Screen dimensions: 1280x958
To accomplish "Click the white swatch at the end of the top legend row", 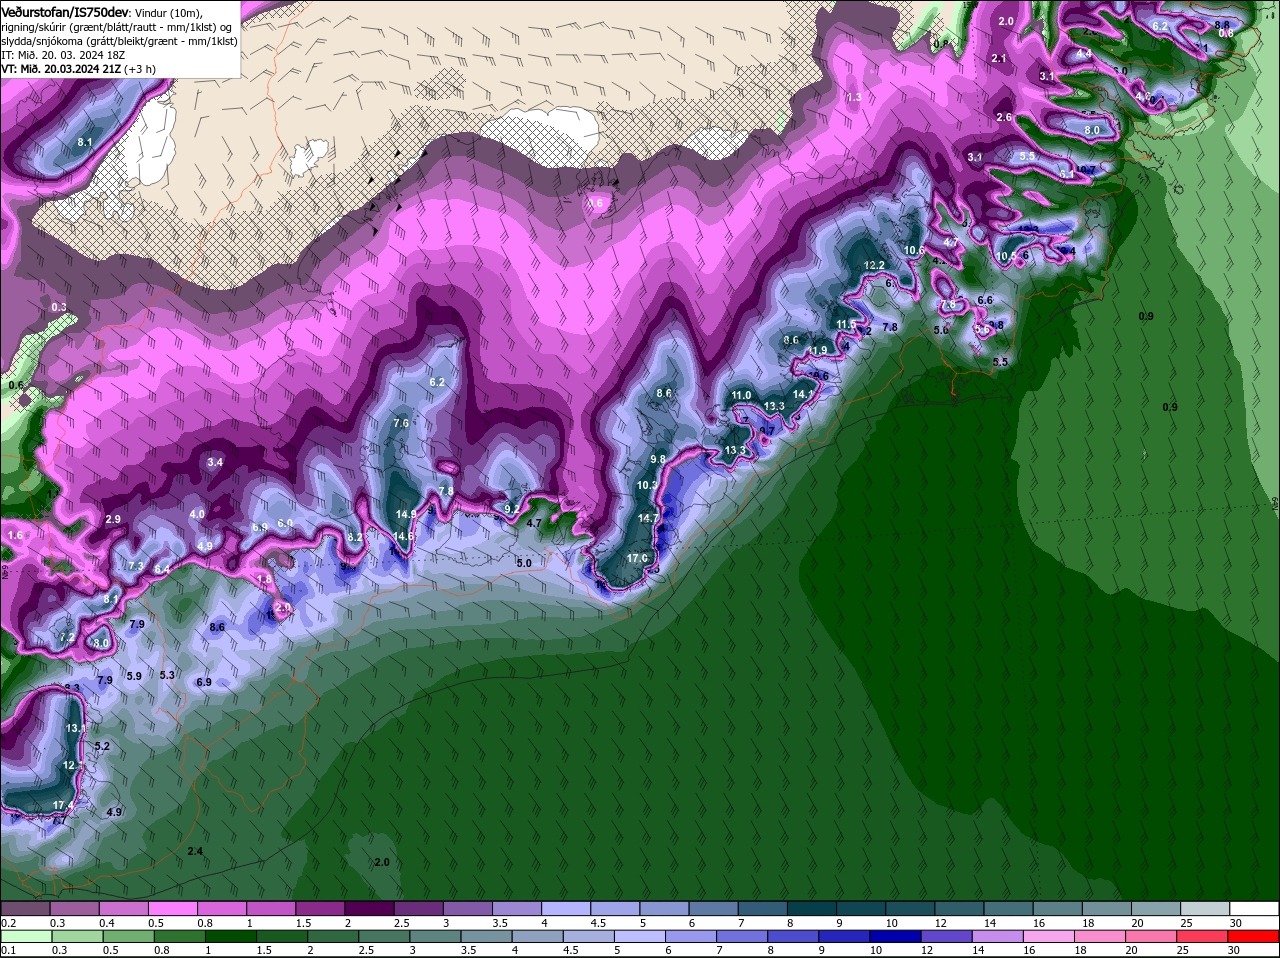I will pyautogui.click(x=1254, y=908).
